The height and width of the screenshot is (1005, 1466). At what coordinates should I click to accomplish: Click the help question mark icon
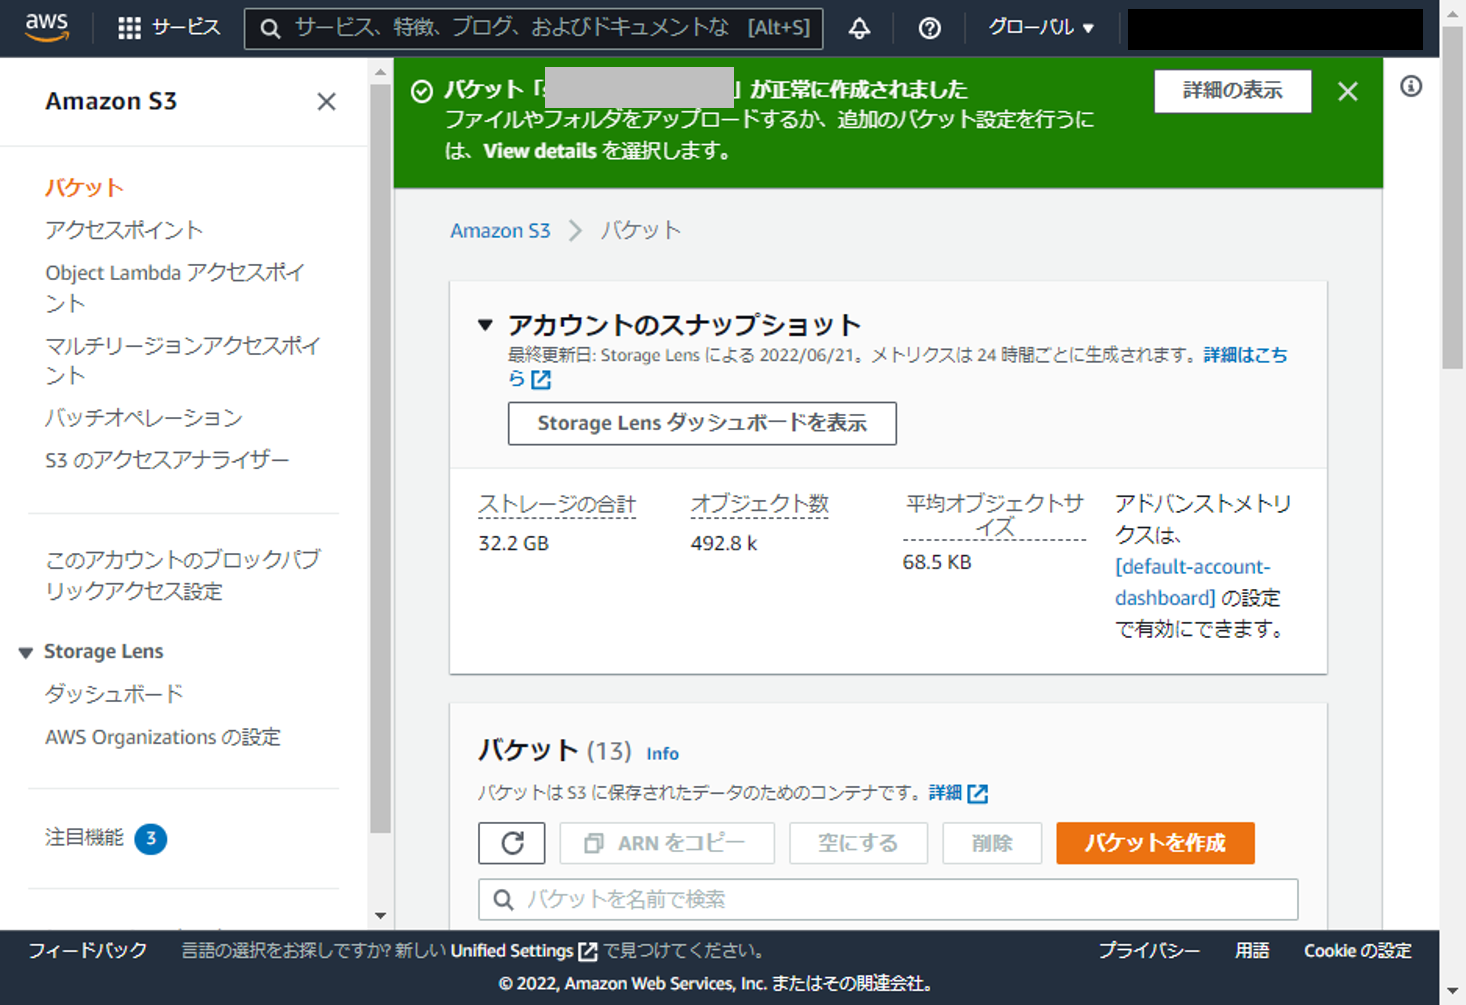[929, 28]
